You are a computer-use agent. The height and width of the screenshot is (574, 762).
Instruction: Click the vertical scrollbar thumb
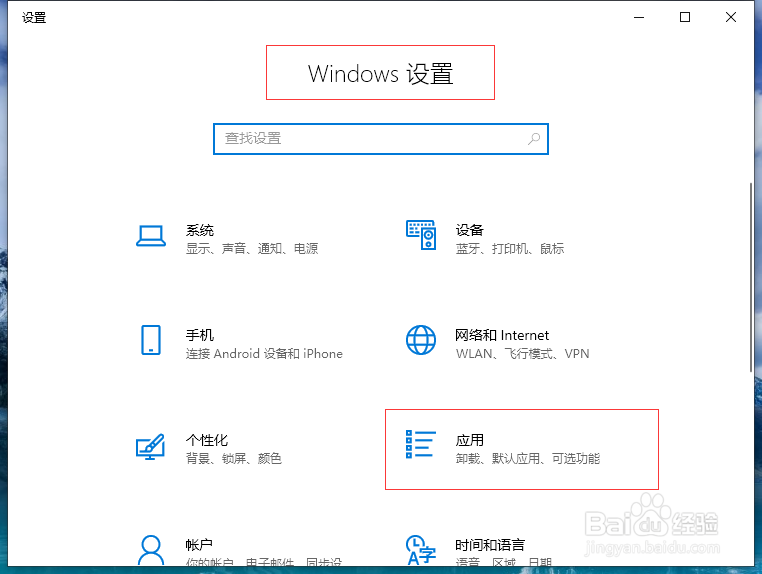click(x=751, y=278)
